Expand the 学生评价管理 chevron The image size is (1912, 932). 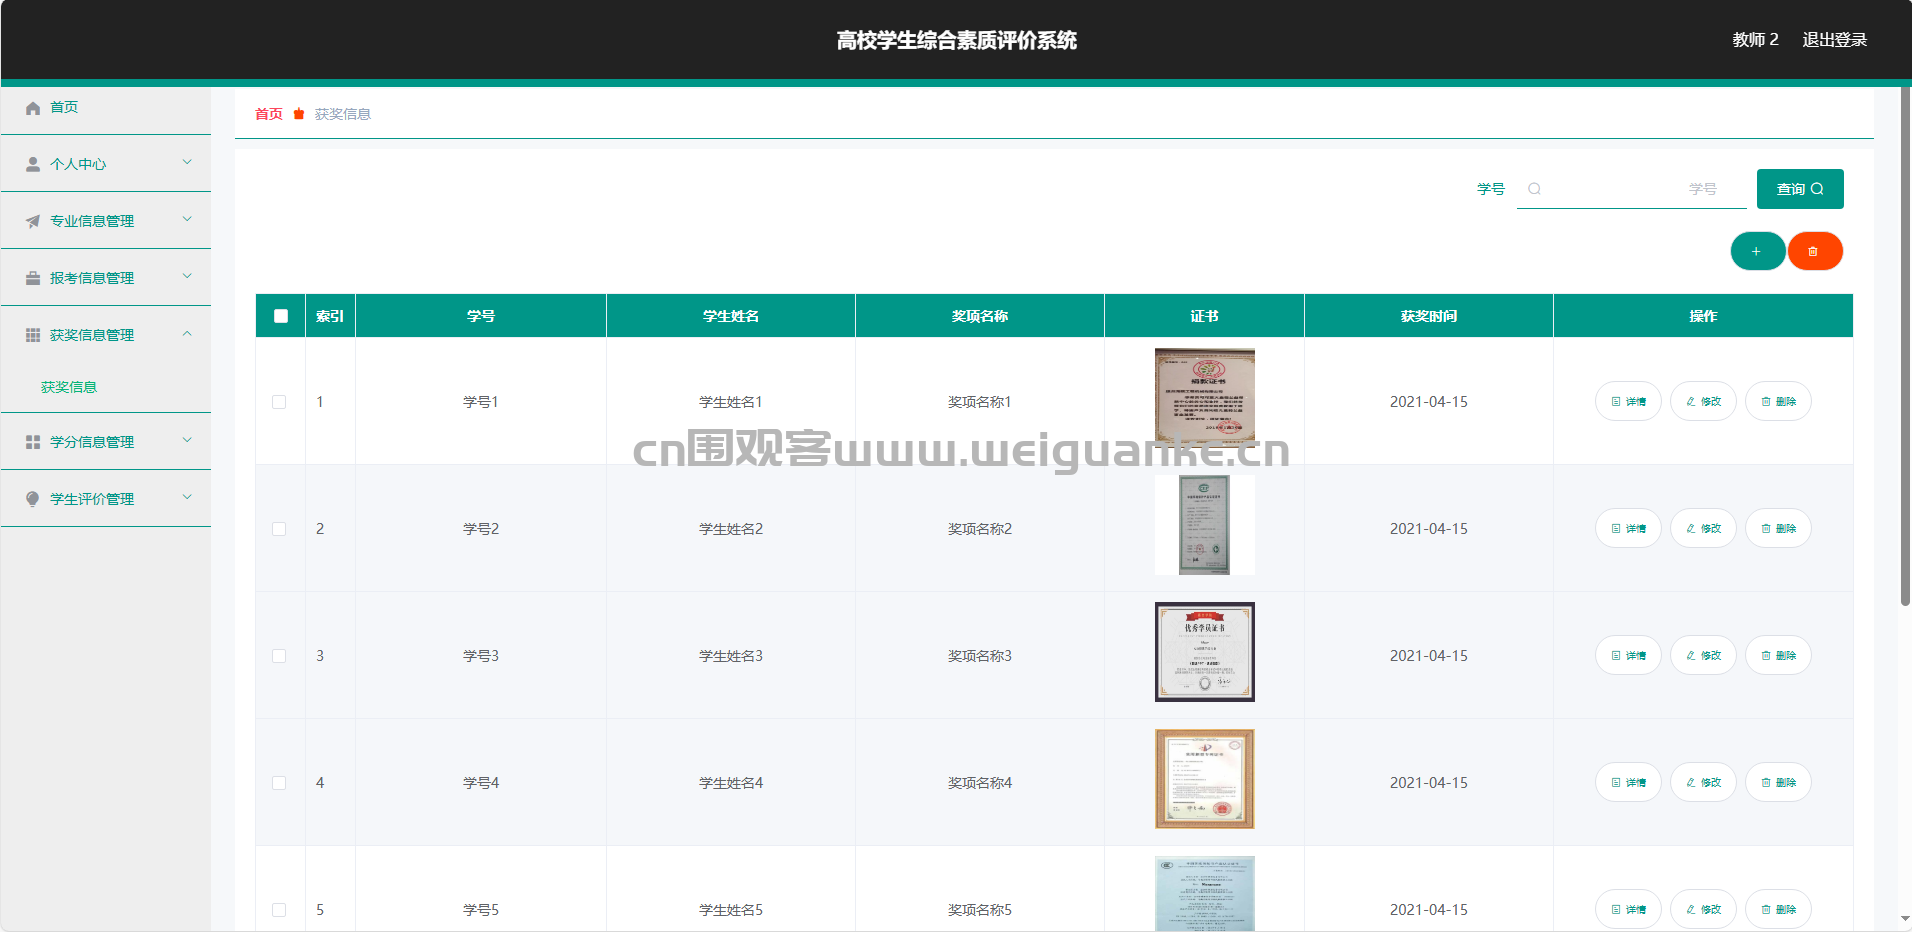pos(187,497)
